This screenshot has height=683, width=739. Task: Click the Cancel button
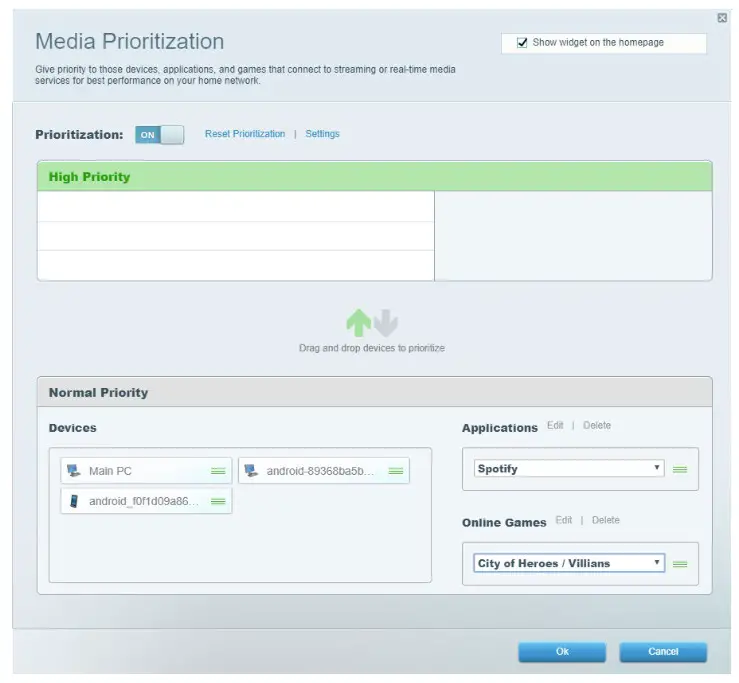click(663, 652)
